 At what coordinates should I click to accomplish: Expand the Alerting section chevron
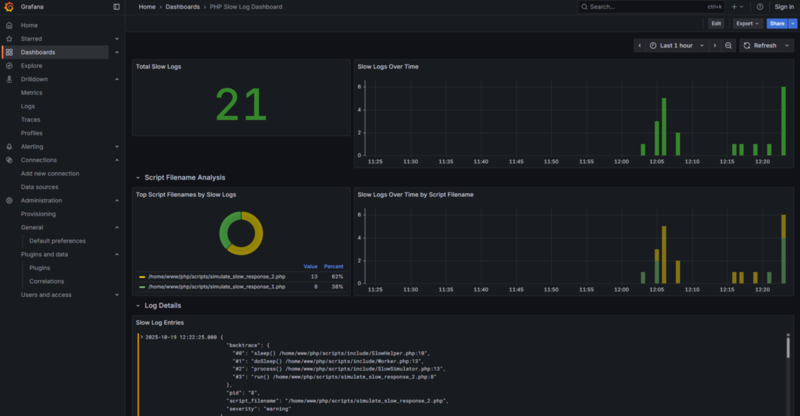point(117,146)
